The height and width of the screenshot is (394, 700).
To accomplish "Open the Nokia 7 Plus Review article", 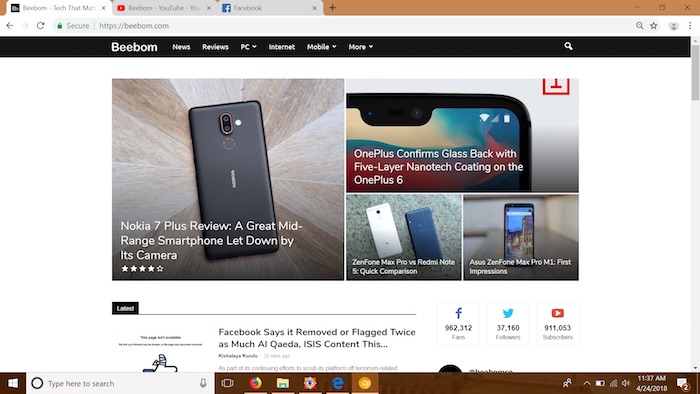I will (211, 240).
